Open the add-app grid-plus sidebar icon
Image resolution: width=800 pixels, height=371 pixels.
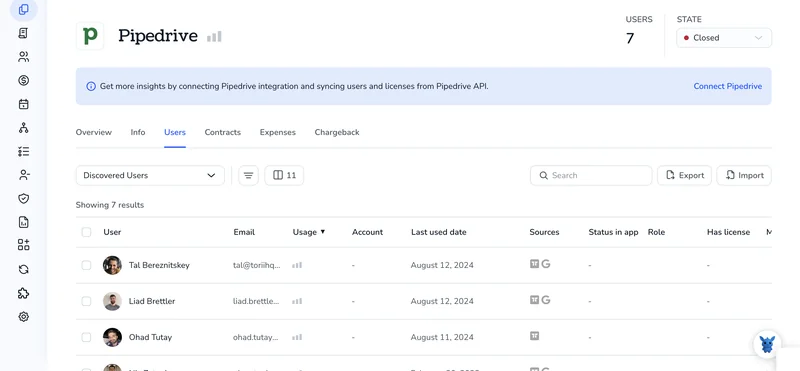[x=23, y=245]
